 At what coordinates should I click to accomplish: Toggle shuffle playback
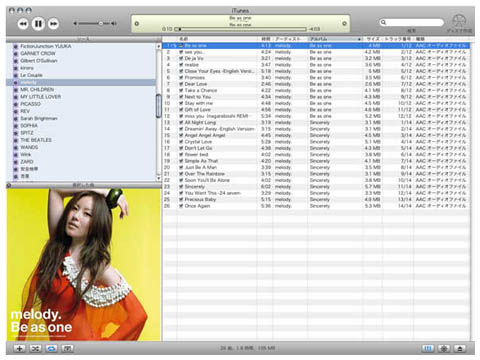coord(35,349)
